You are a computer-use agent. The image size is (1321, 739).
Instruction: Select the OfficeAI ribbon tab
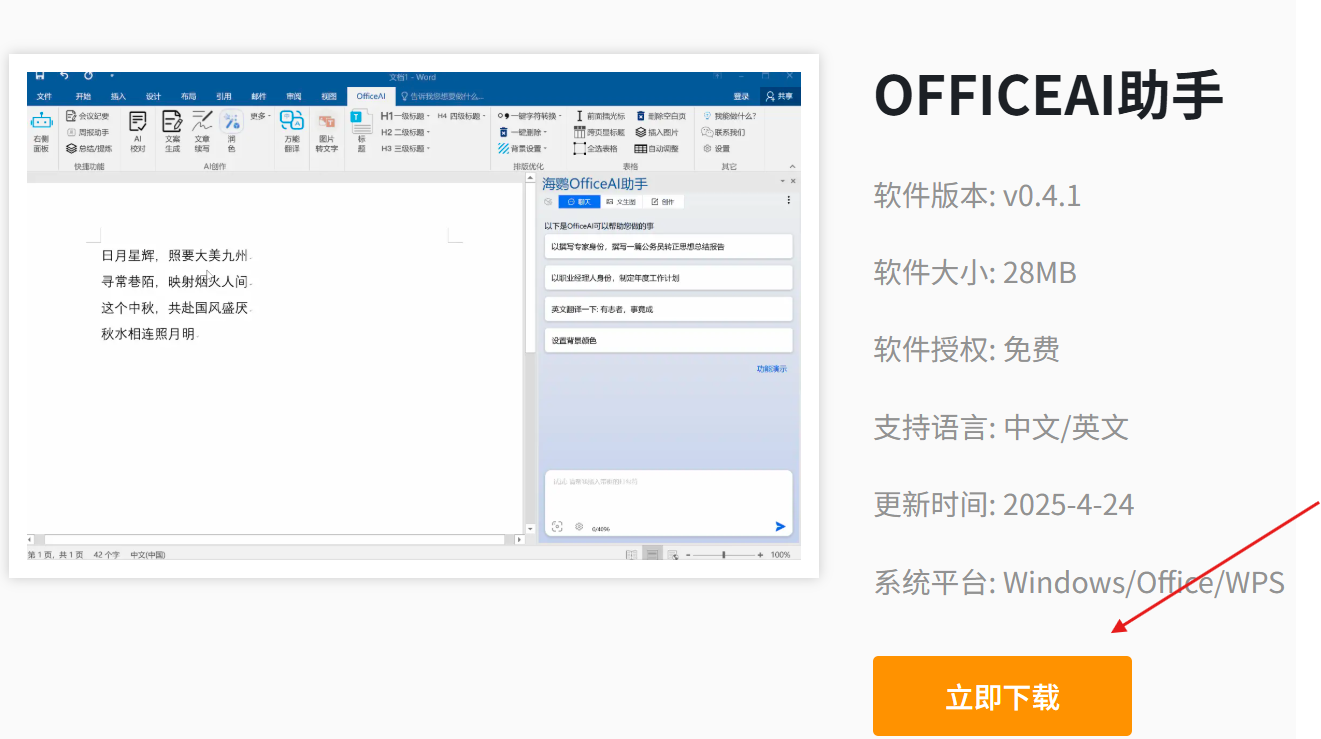coord(371,96)
